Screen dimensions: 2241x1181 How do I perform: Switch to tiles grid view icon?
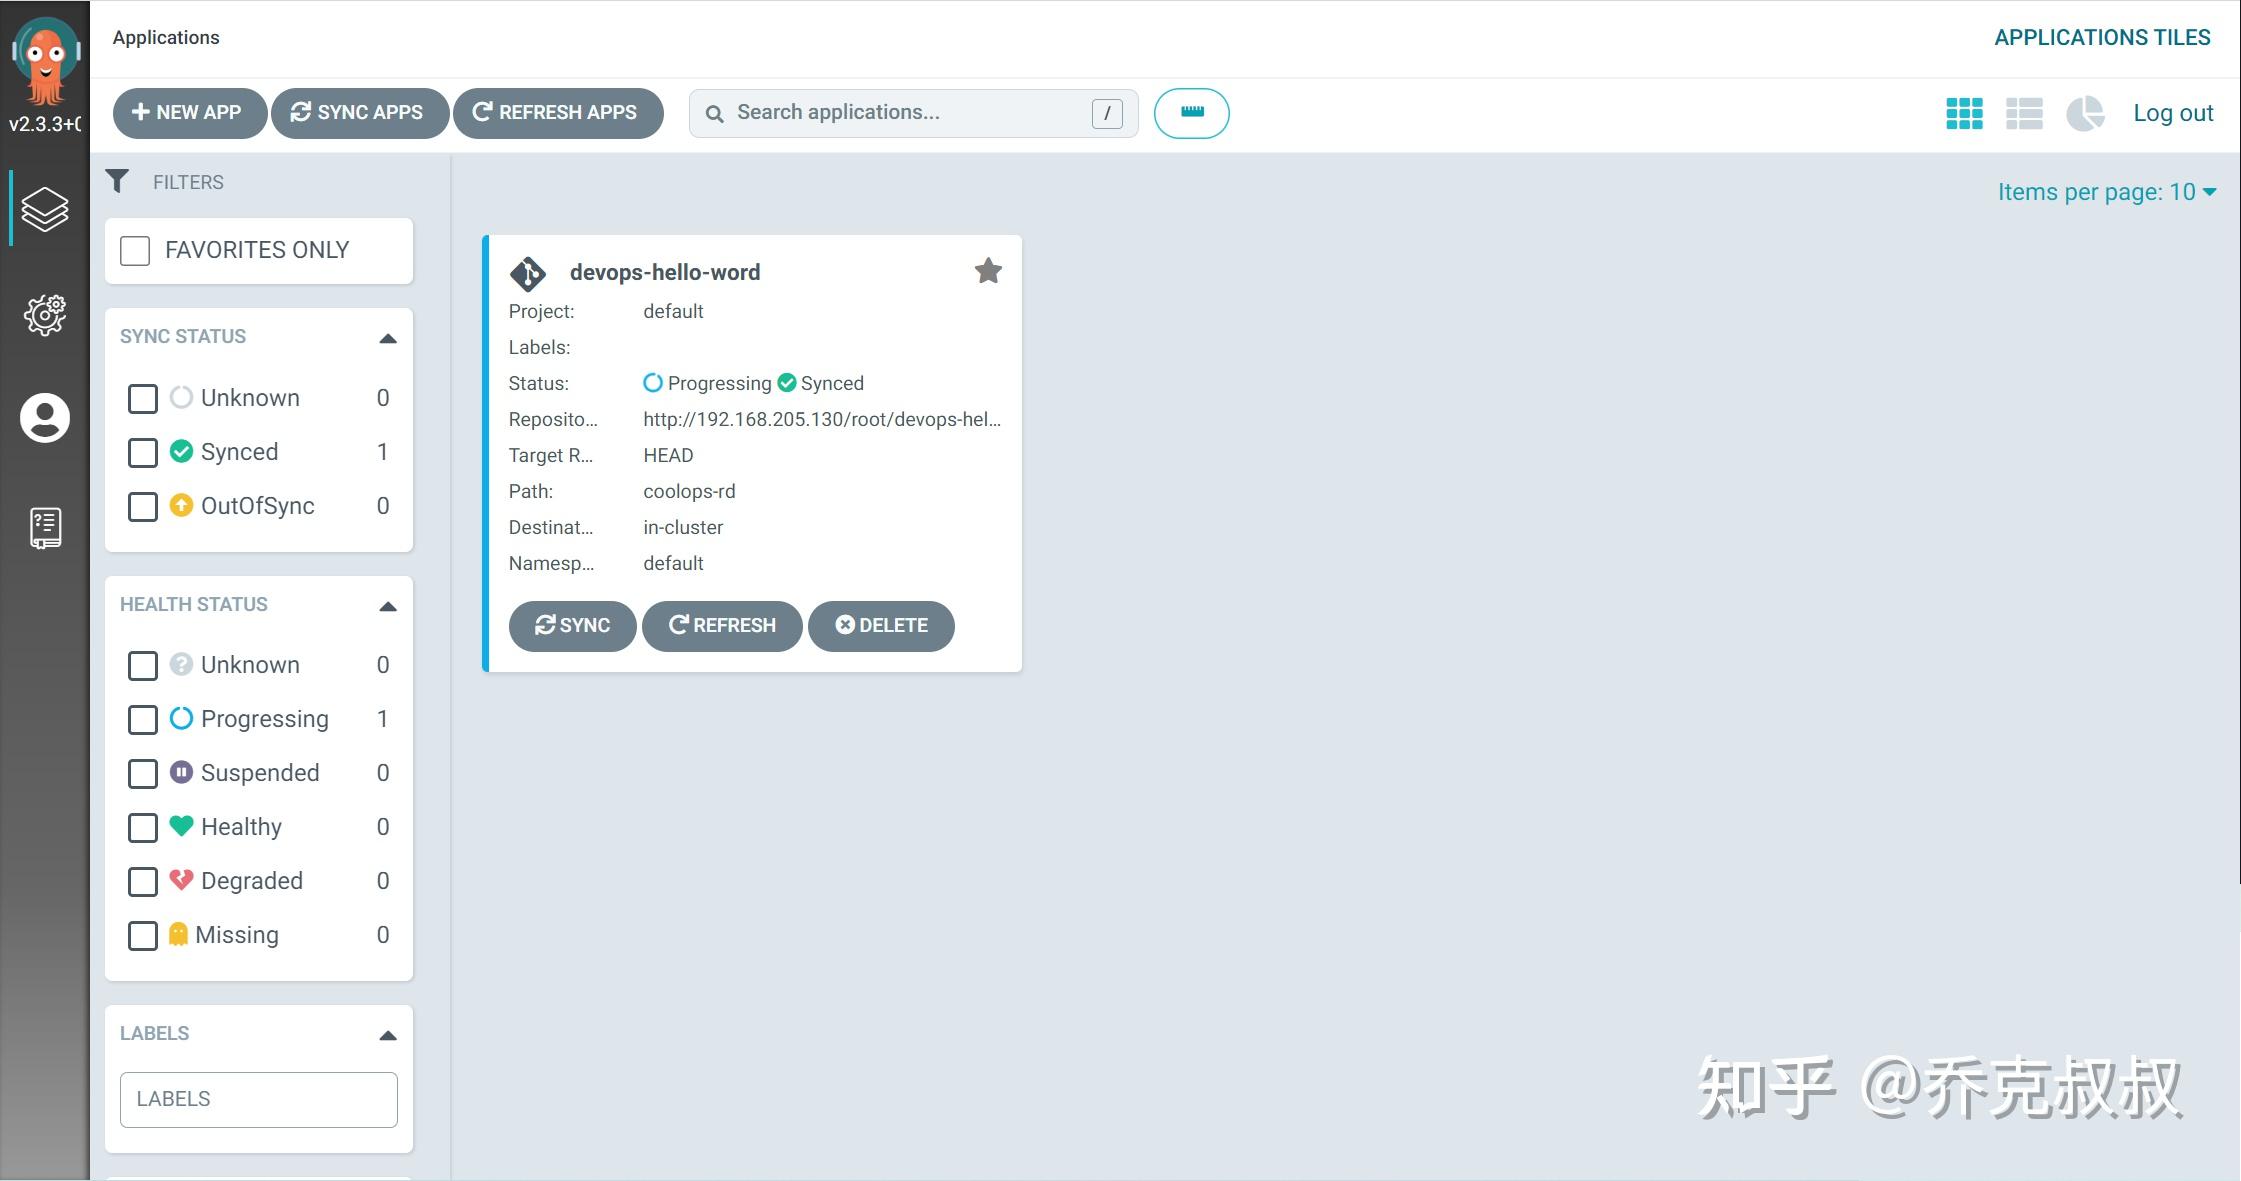click(x=1964, y=113)
